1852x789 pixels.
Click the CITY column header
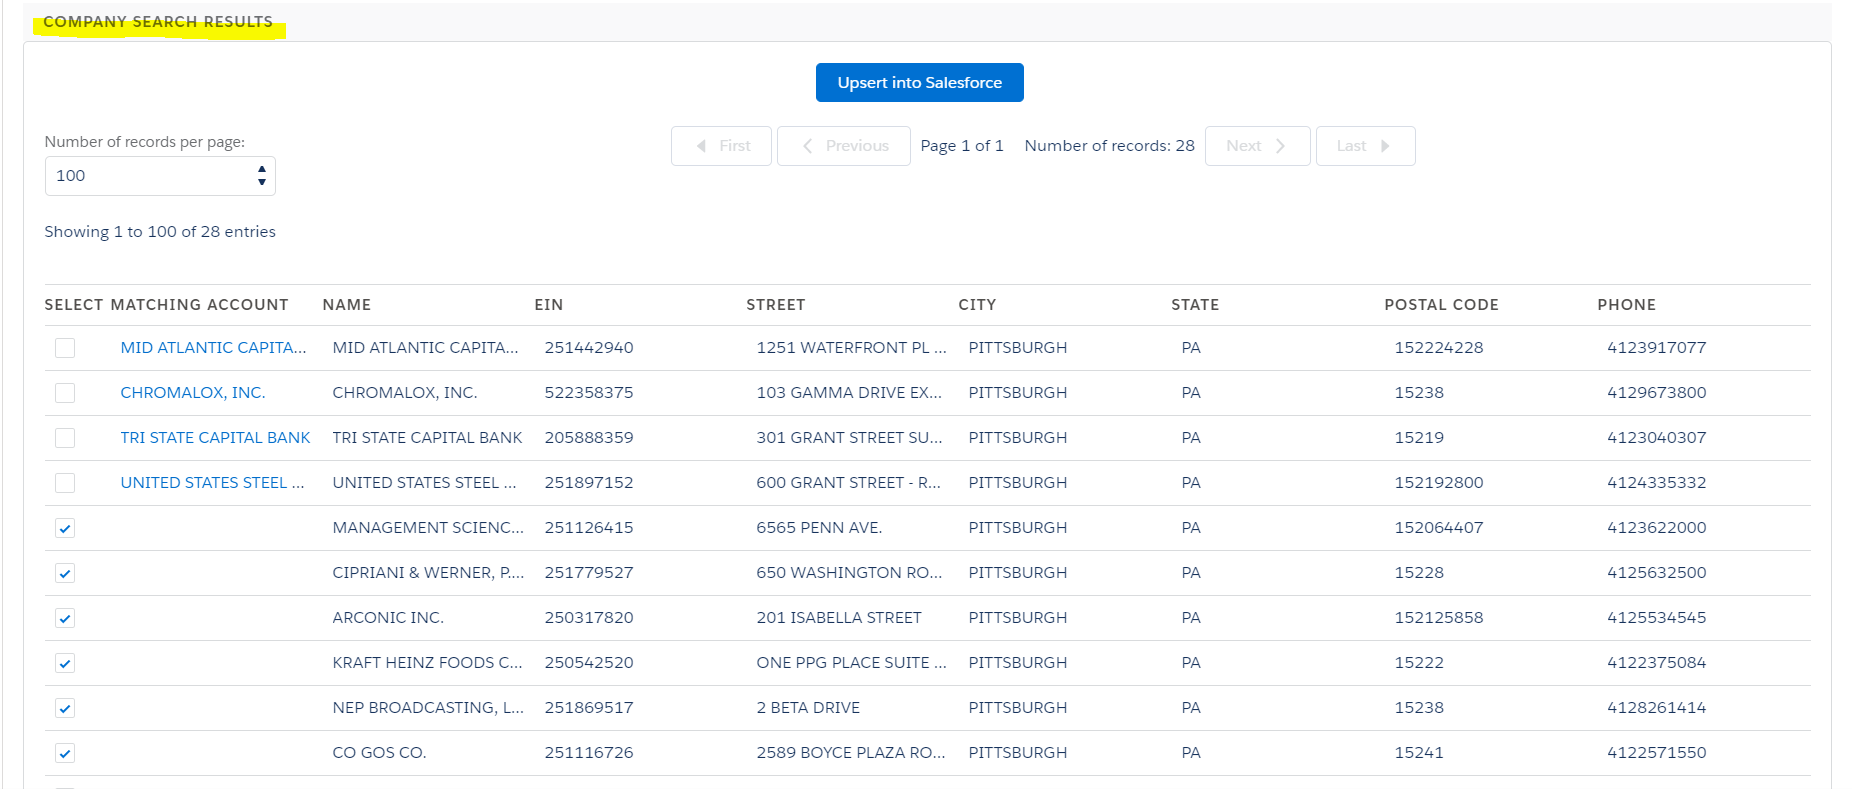click(x=977, y=305)
